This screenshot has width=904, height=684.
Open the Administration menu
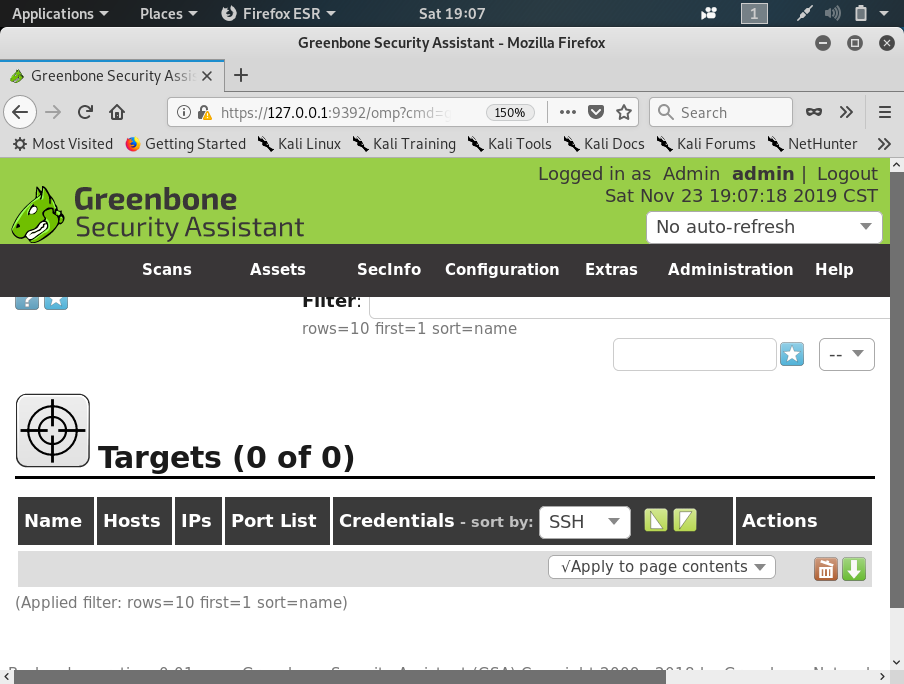pos(730,269)
